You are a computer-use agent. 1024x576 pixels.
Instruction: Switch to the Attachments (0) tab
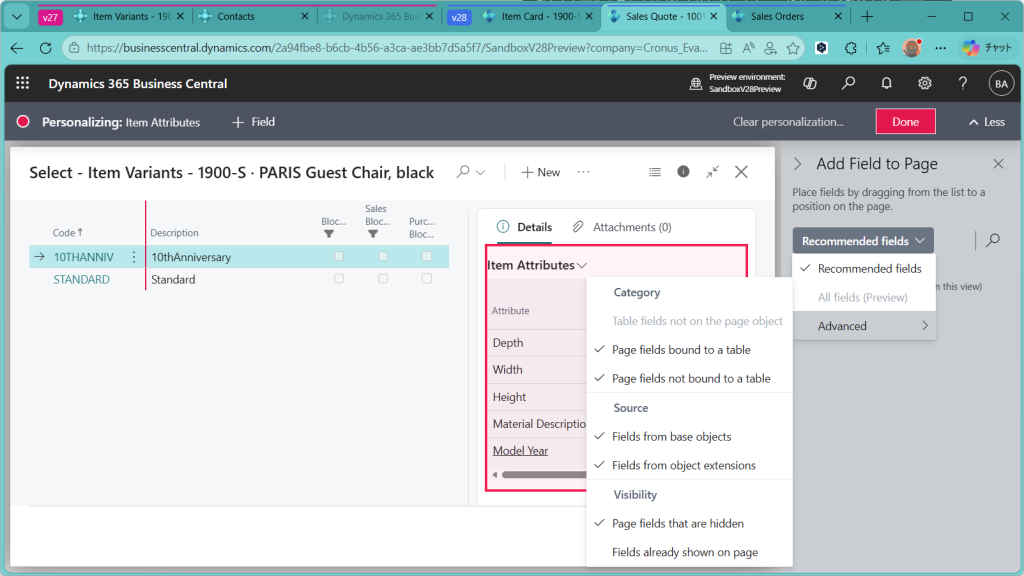point(622,227)
